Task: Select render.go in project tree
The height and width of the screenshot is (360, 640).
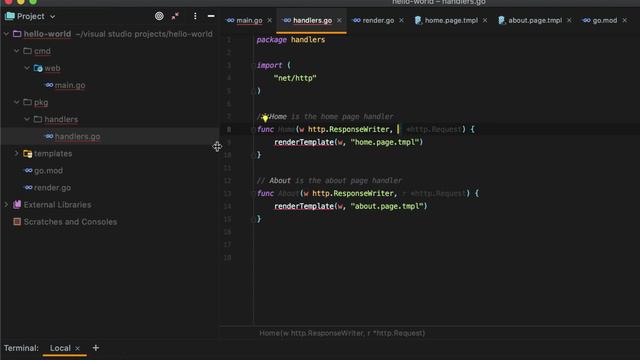Action: coord(52,188)
